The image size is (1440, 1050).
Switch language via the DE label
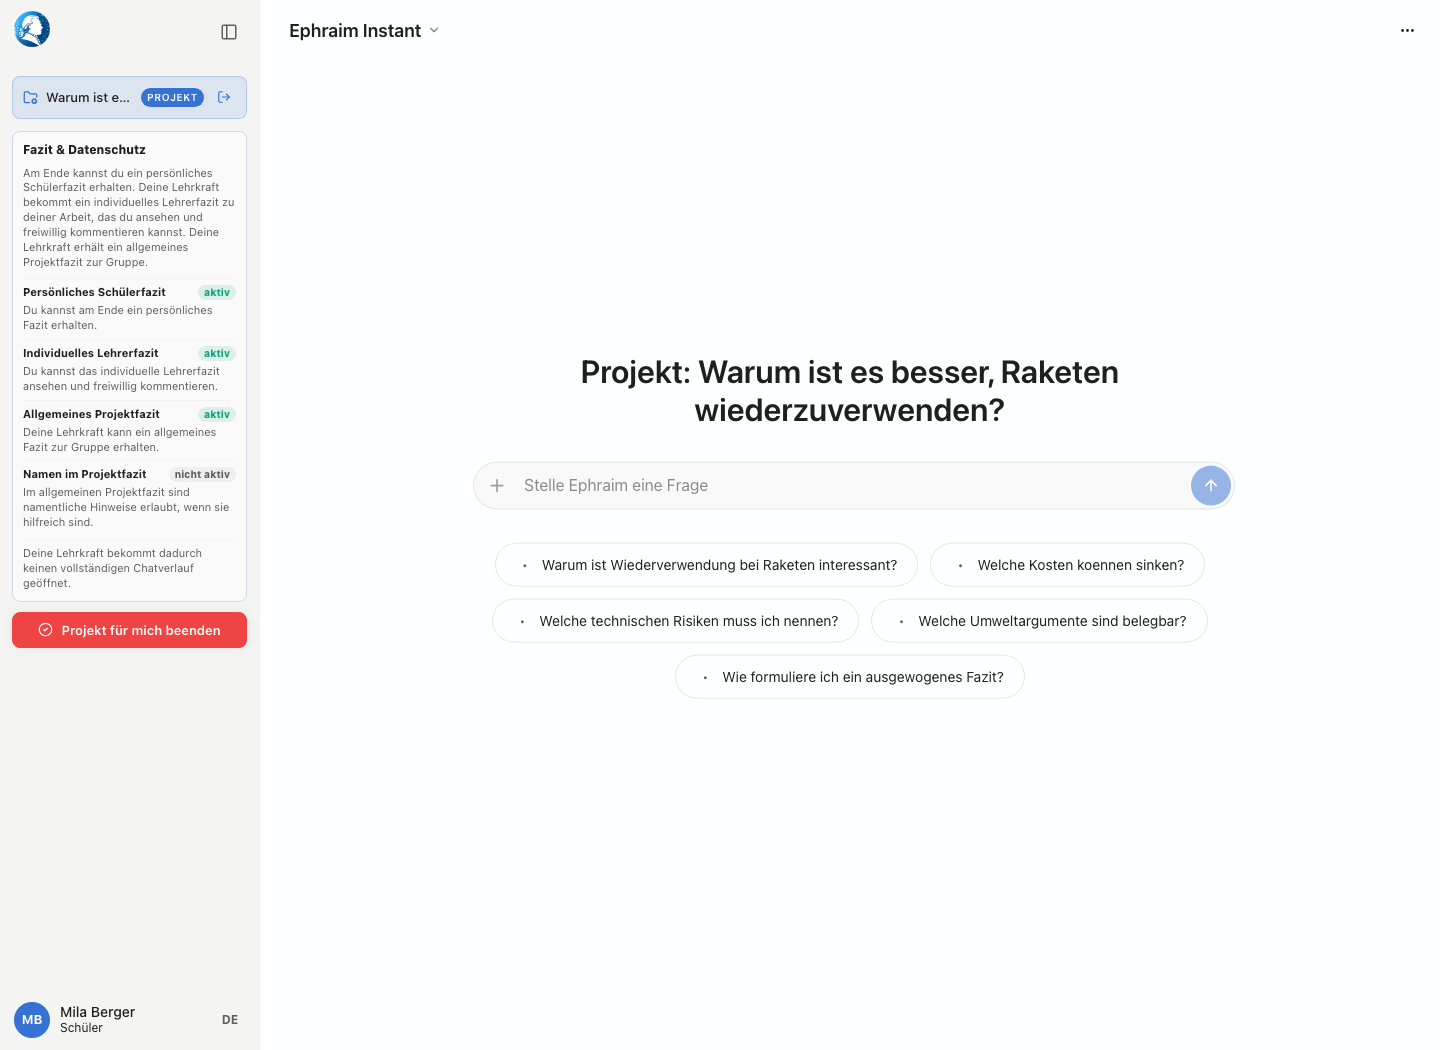point(230,1020)
